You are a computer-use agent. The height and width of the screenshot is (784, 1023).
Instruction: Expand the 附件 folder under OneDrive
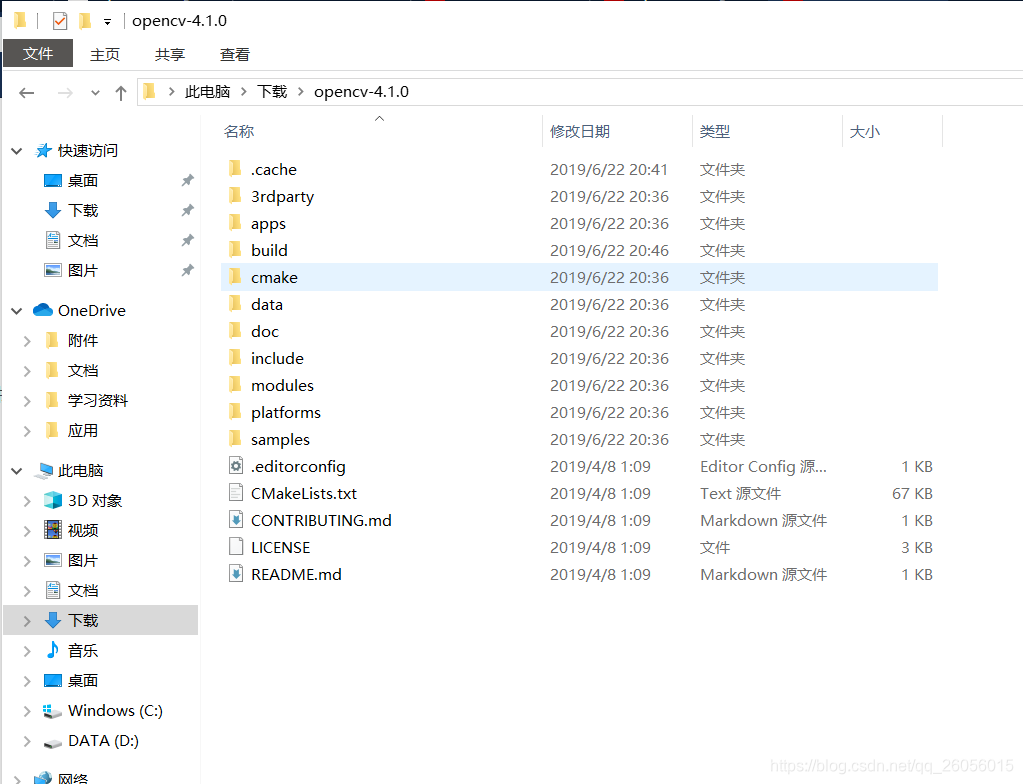click(x=27, y=341)
